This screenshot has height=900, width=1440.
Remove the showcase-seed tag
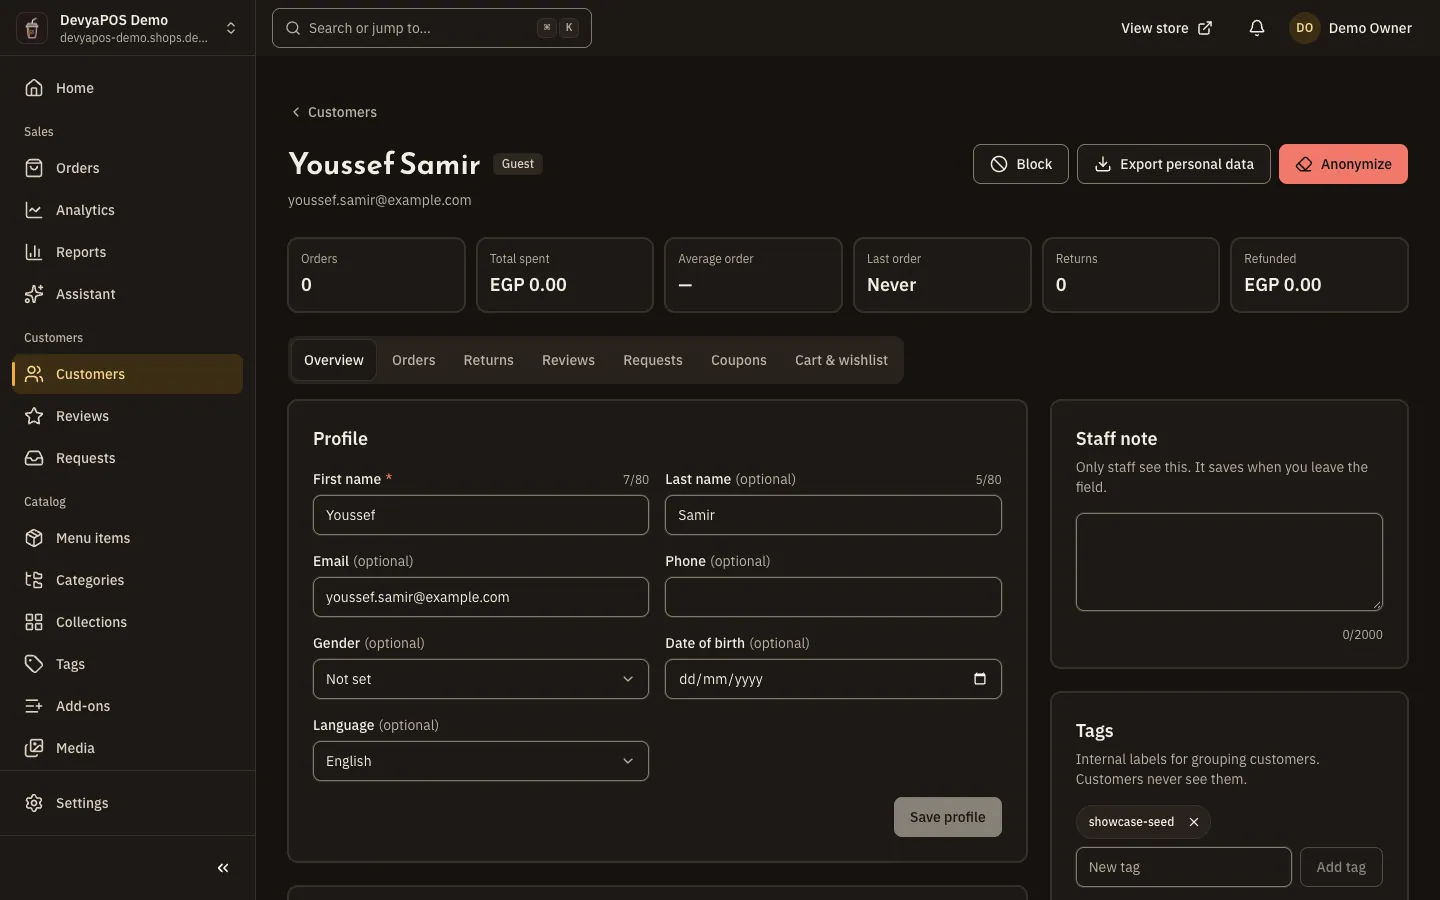1194,822
